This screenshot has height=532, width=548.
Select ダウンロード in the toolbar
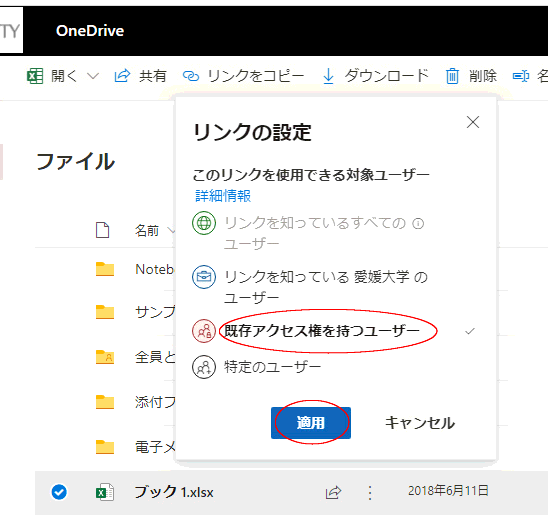(387, 76)
